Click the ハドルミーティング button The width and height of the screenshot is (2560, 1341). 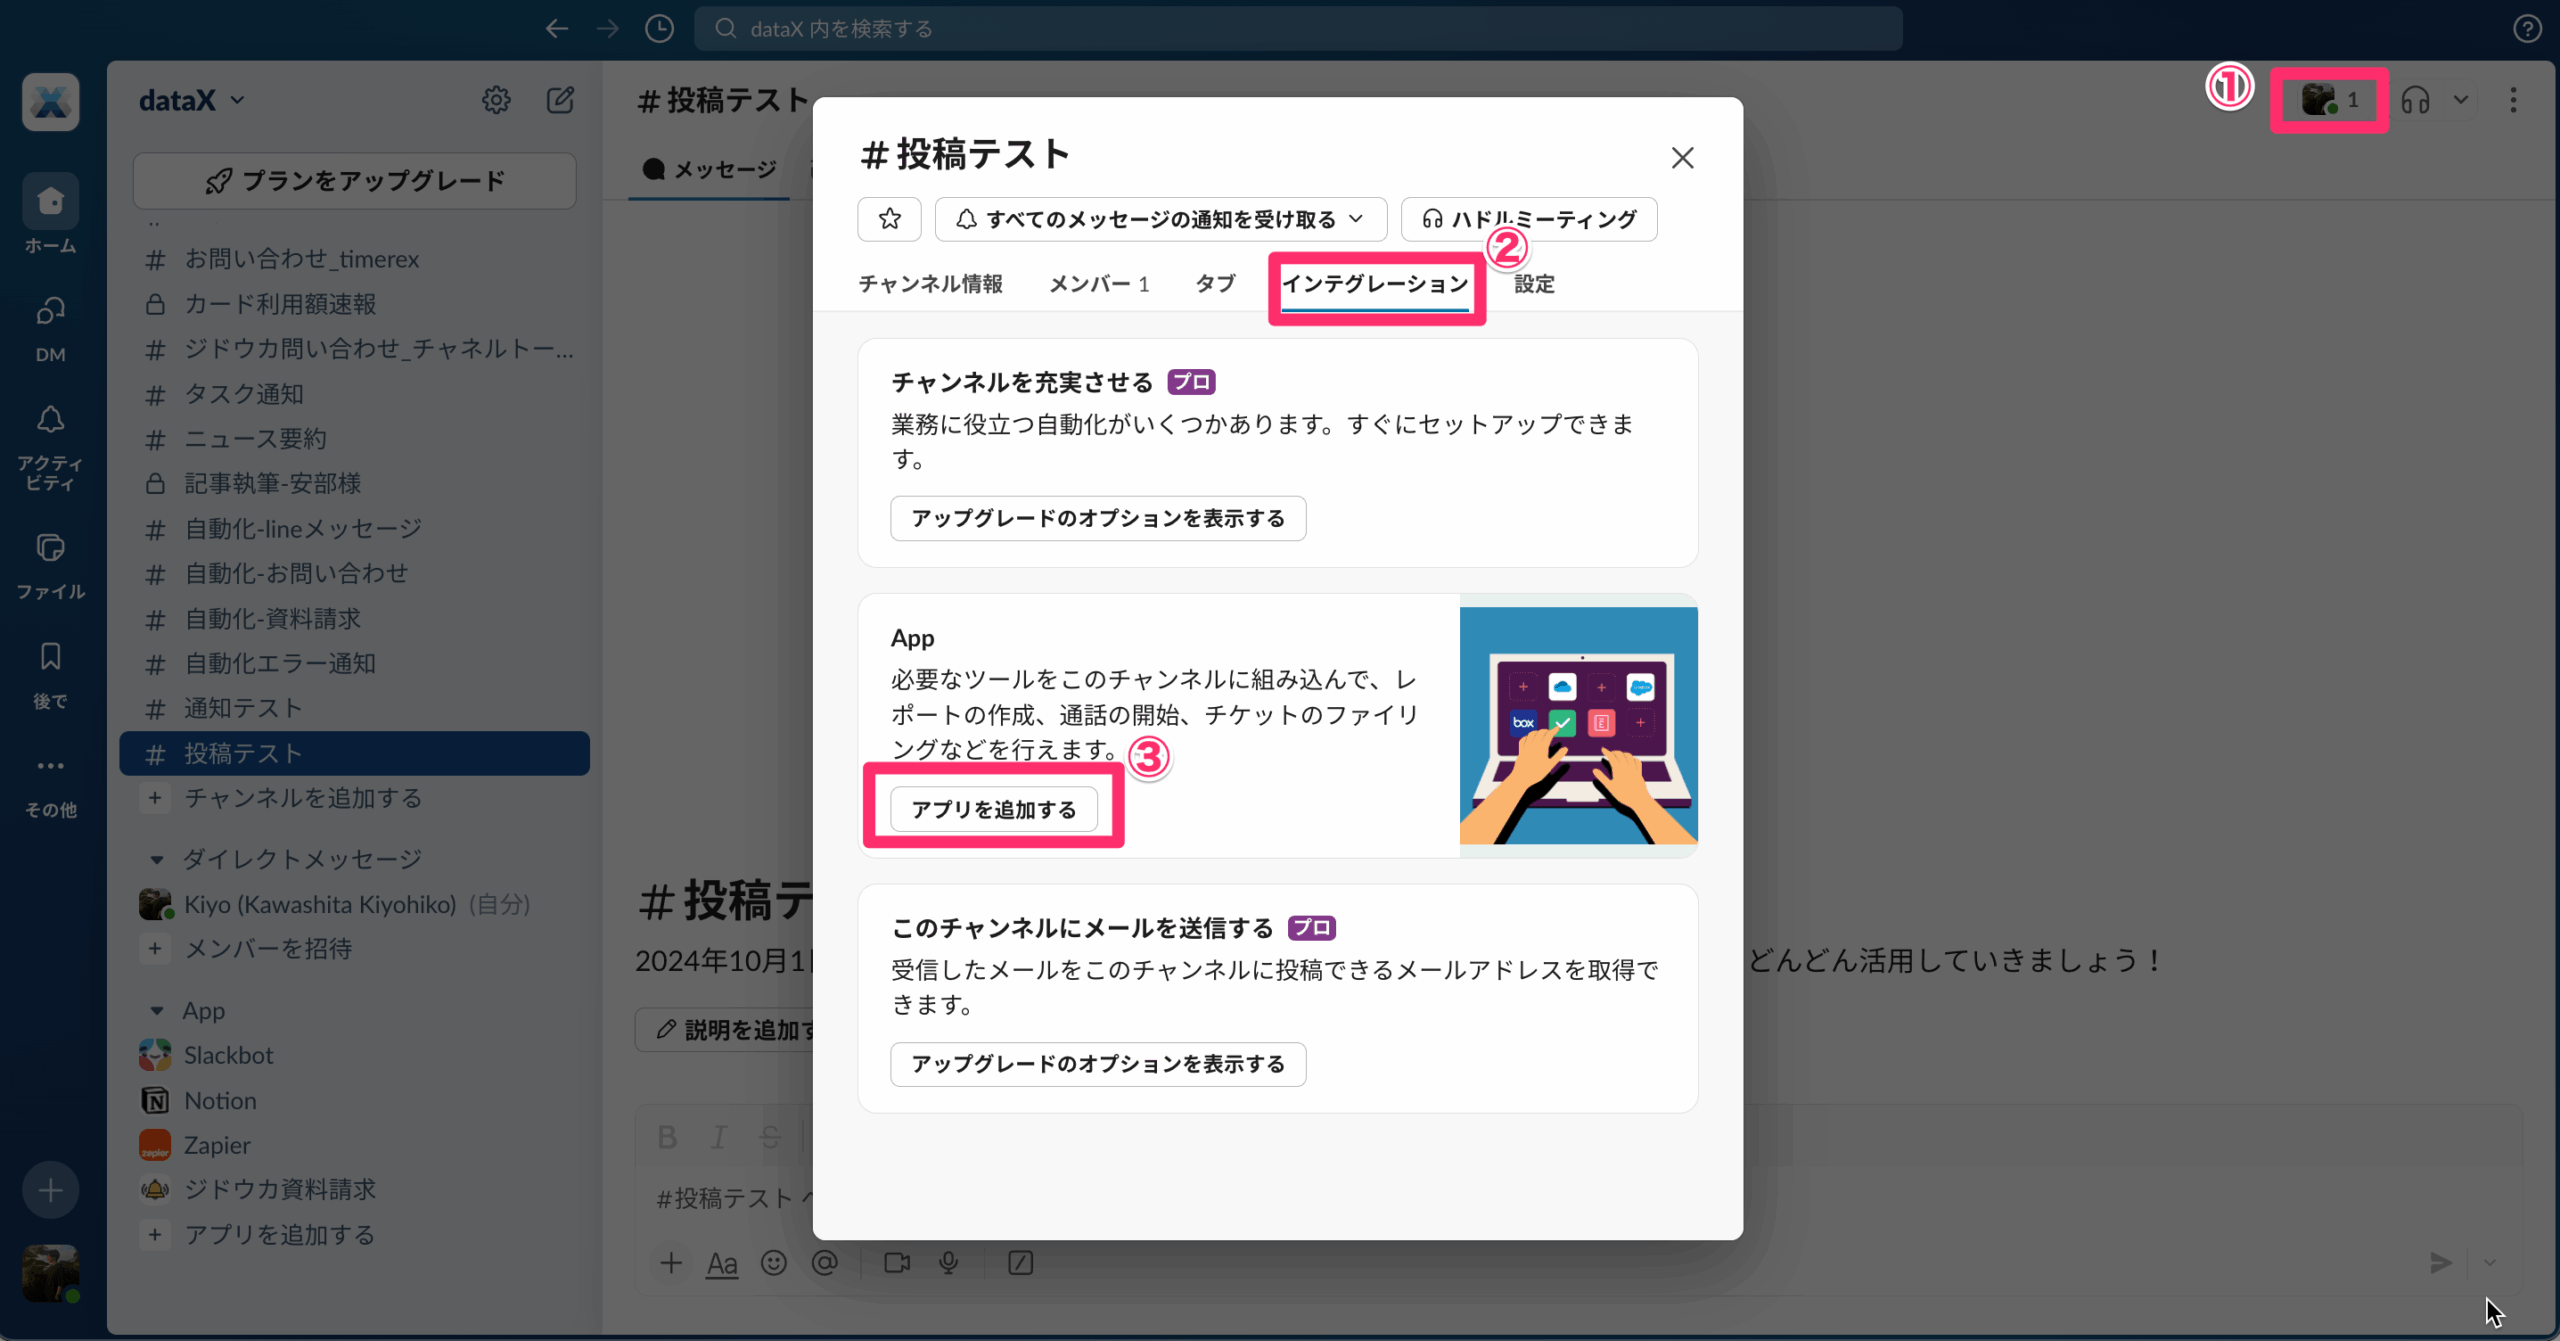1529,219
